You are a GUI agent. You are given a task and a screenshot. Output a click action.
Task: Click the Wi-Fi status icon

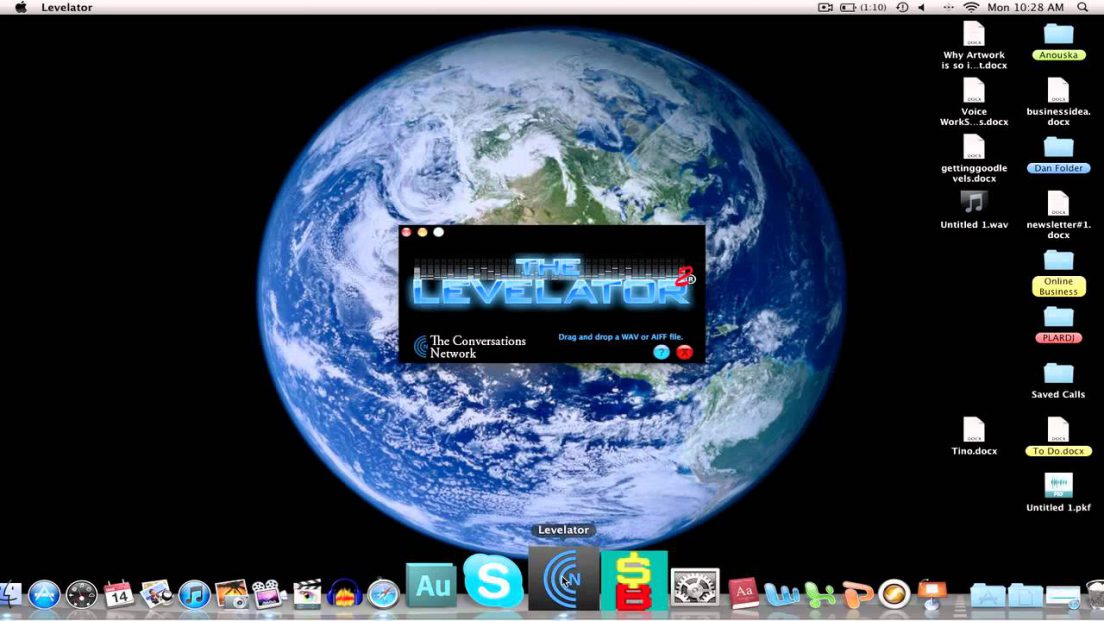pyautogui.click(x=971, y=8)
